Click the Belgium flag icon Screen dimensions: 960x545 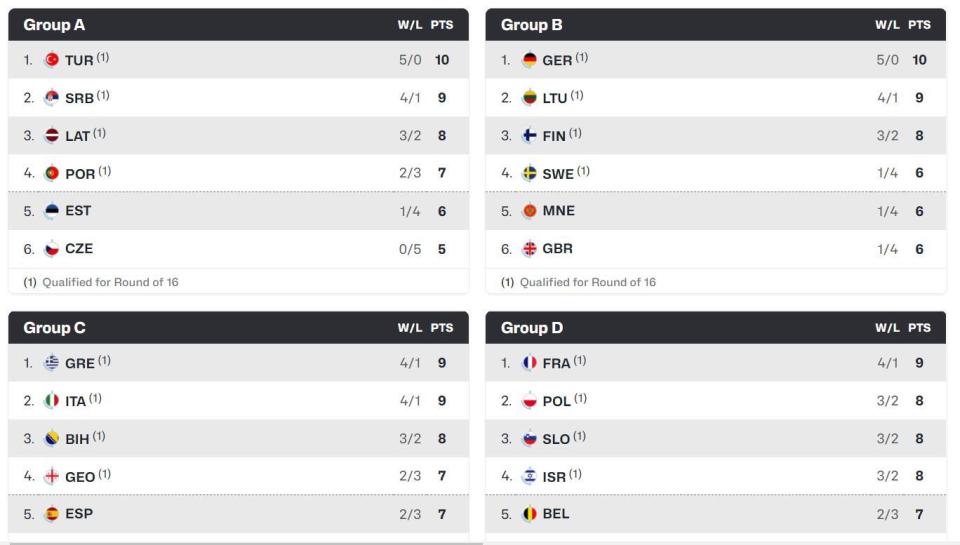tap(530, 514)
